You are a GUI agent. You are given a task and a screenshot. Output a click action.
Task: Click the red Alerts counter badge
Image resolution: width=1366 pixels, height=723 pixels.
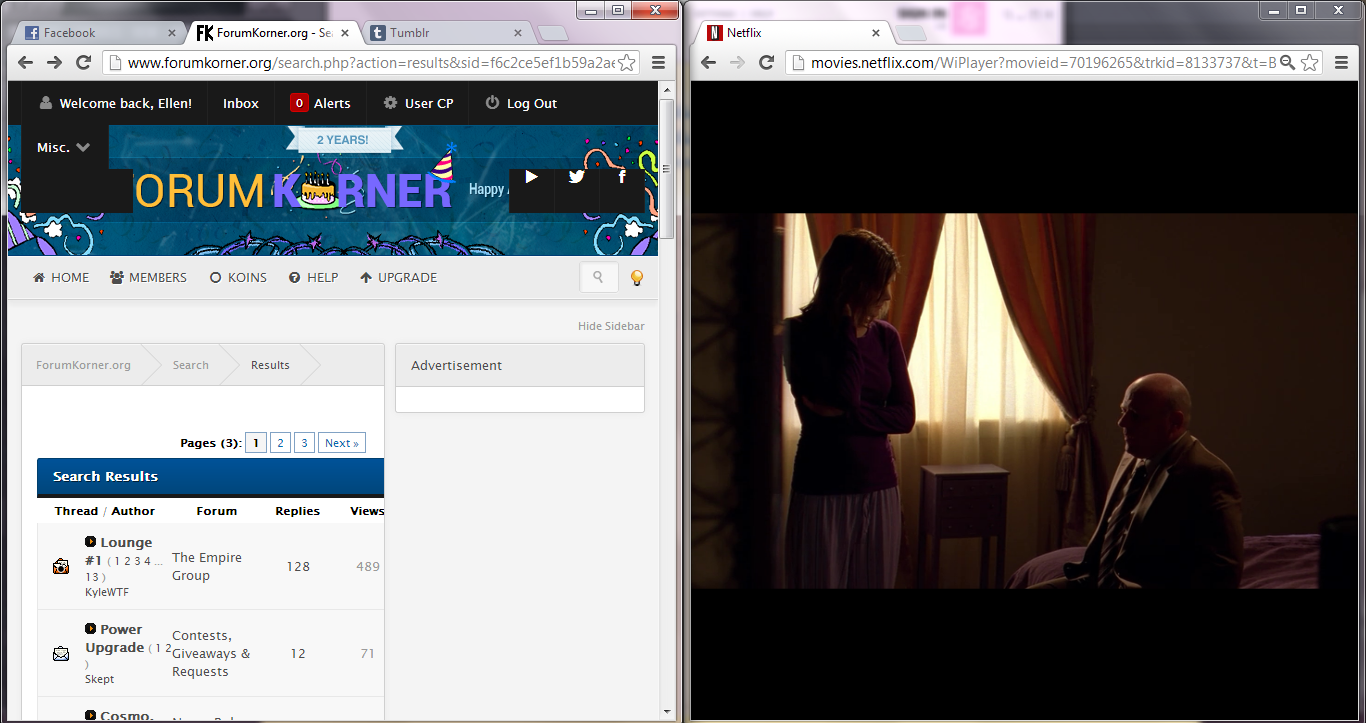point(299,103)
